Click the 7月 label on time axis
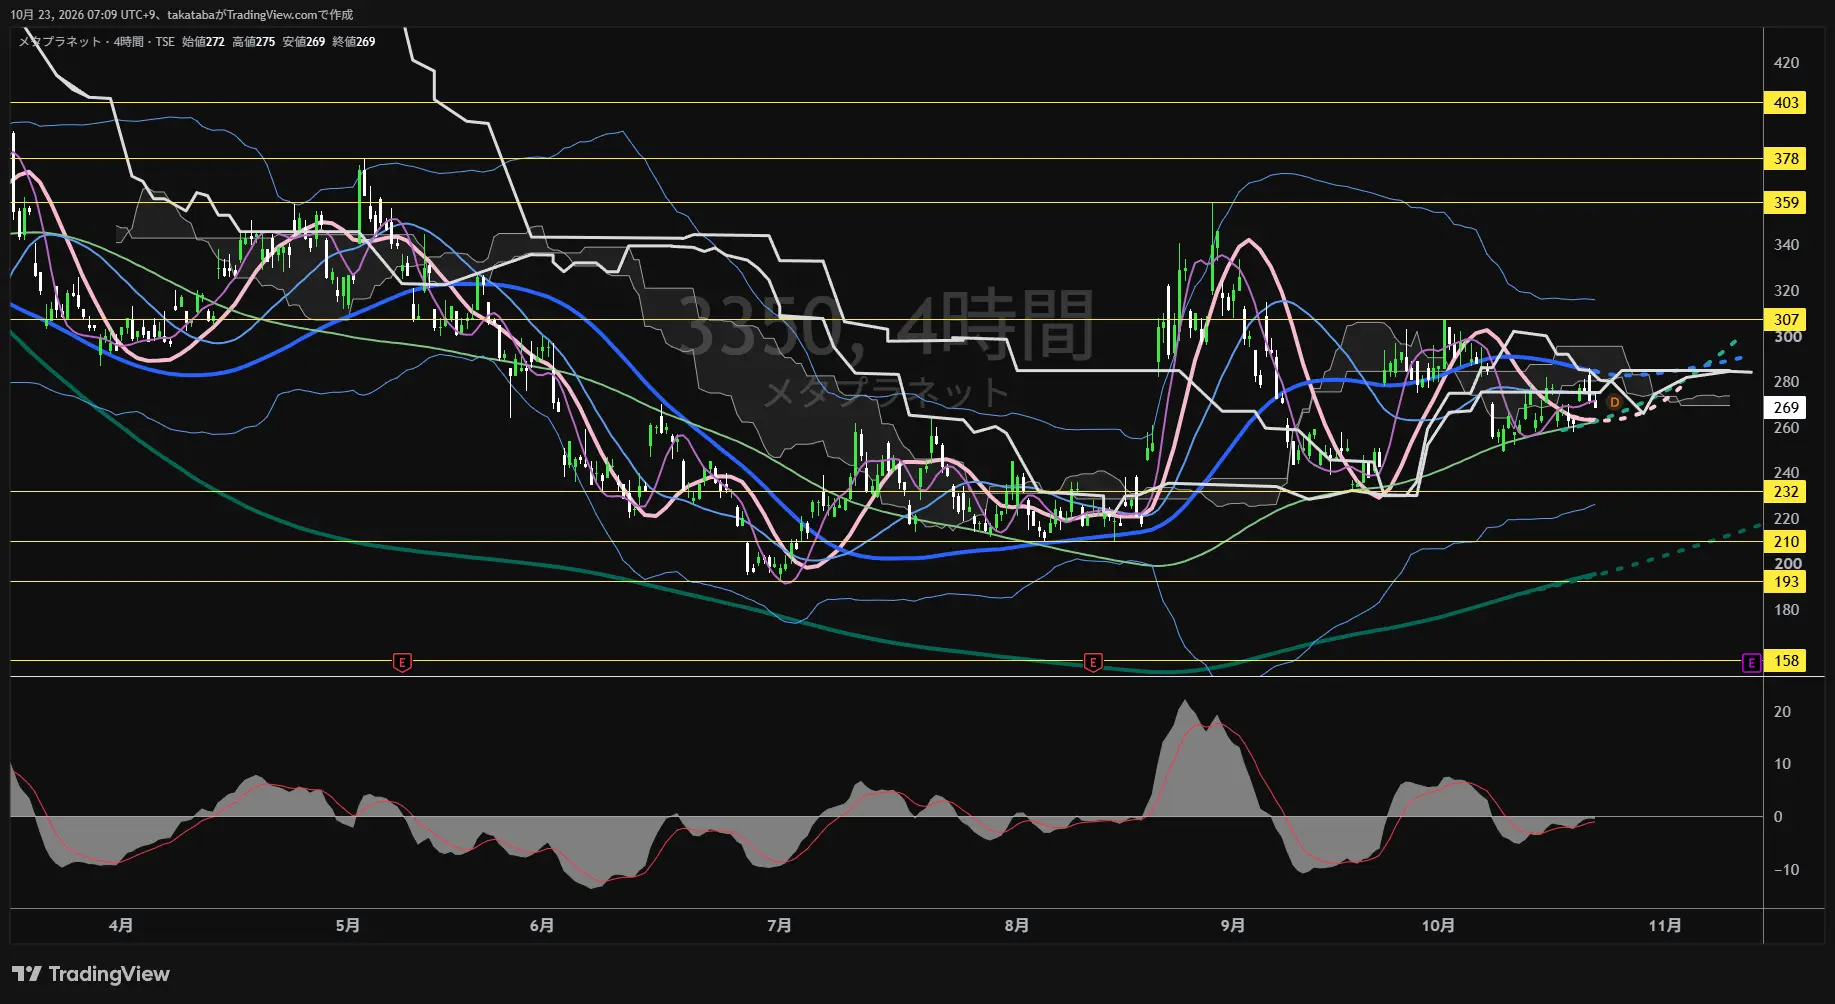The width and height of the screenshot is (1835, 1004). [x=779, y=926]
